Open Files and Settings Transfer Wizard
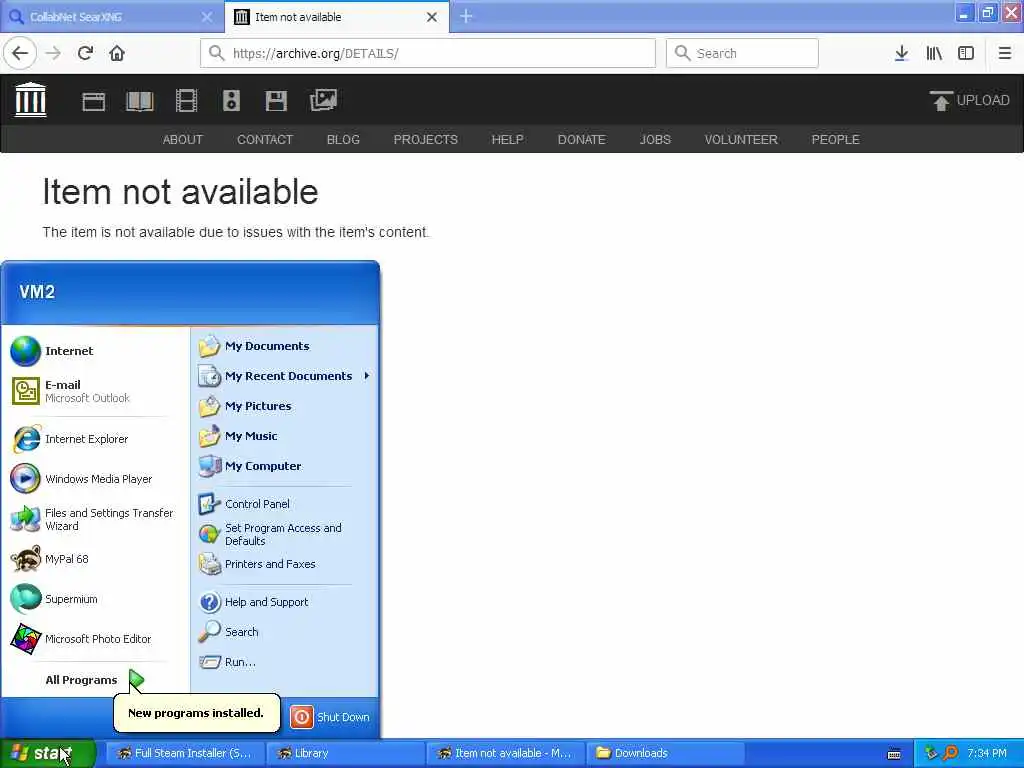 95,519
